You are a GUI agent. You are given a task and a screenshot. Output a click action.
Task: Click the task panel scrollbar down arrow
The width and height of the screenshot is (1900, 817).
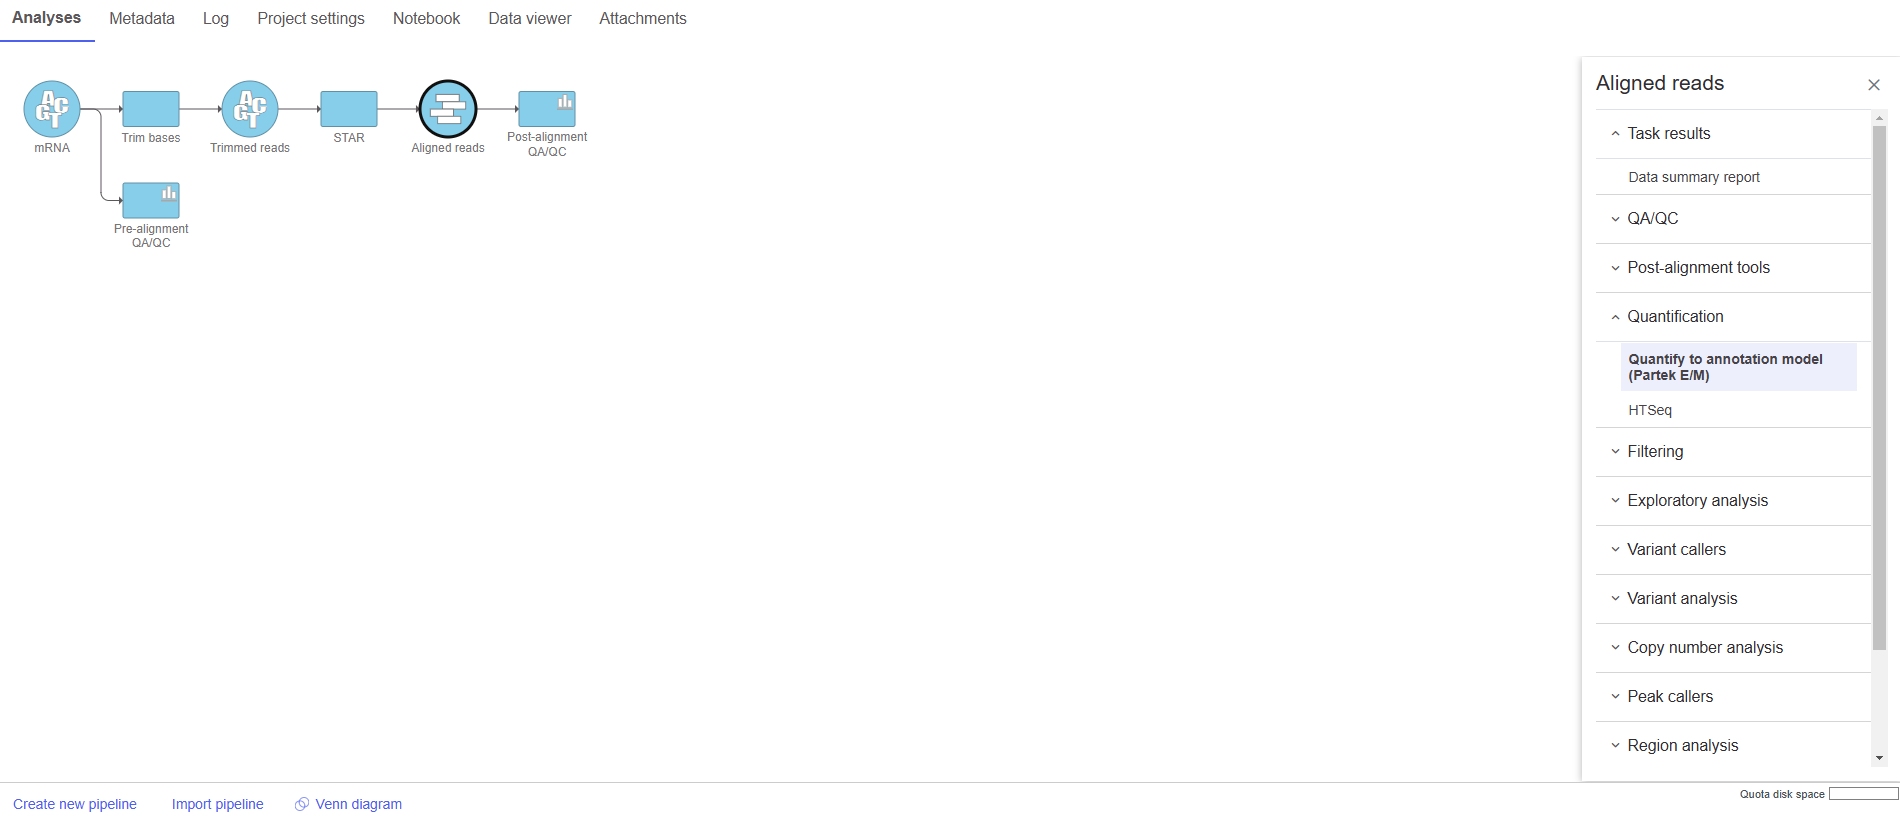[x=1880, y=758]
